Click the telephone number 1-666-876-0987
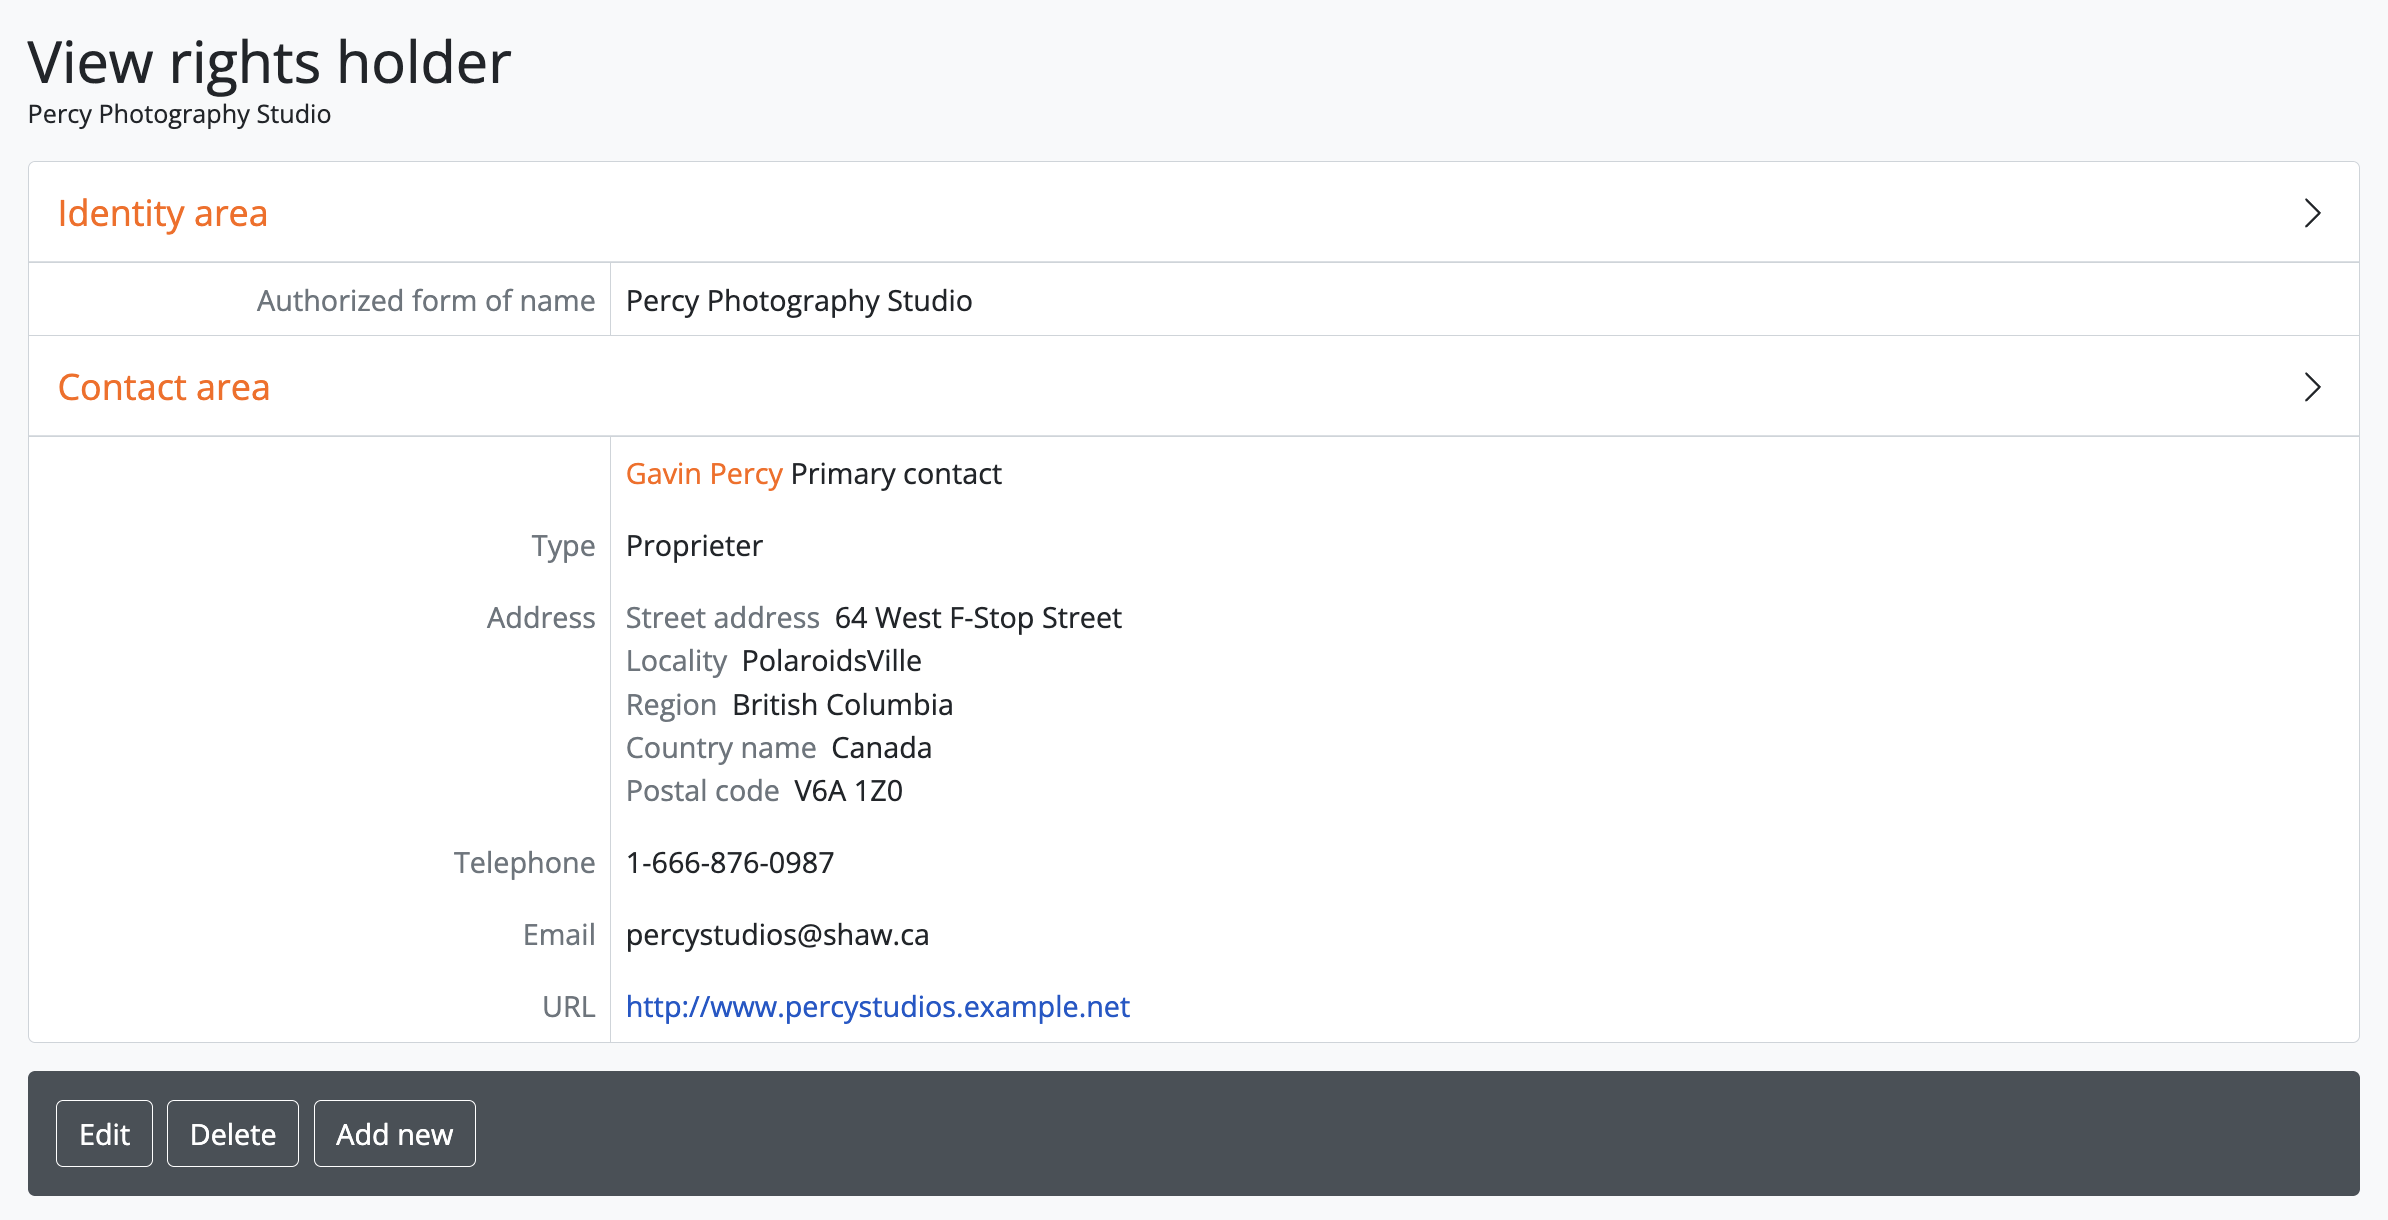 click(x=730, y=863)
